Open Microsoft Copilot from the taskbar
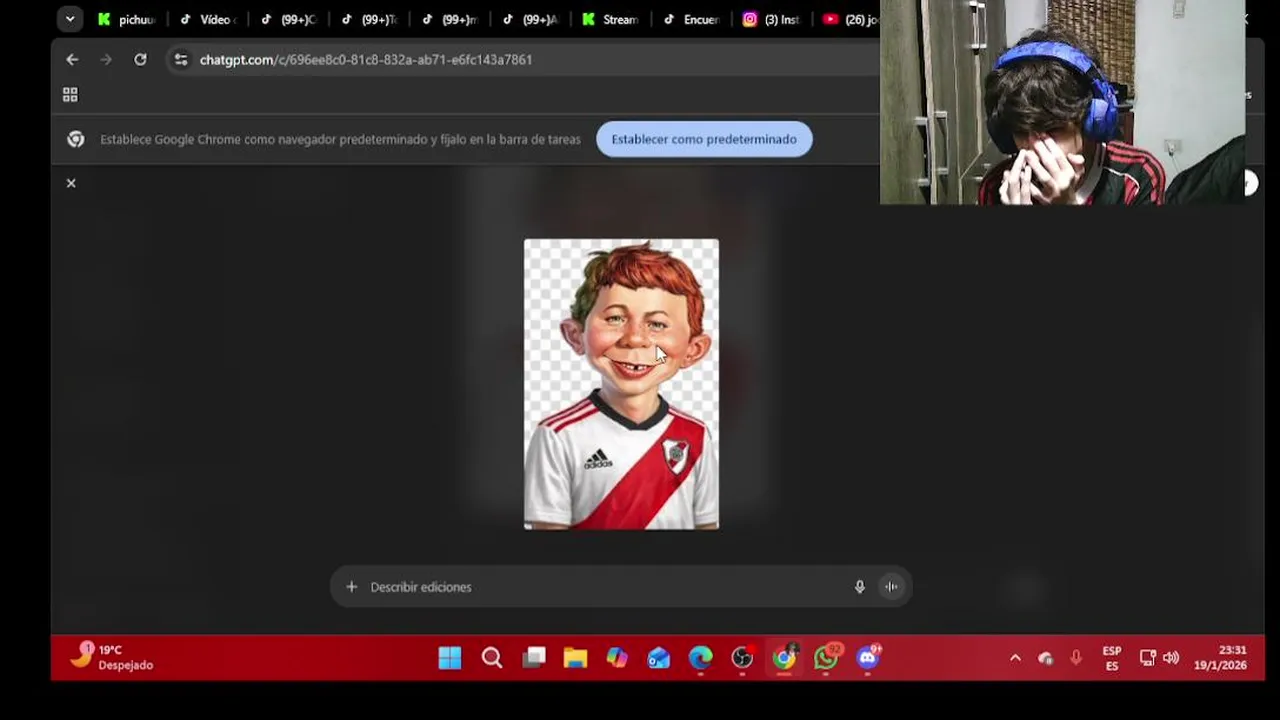 click(617, 657)
